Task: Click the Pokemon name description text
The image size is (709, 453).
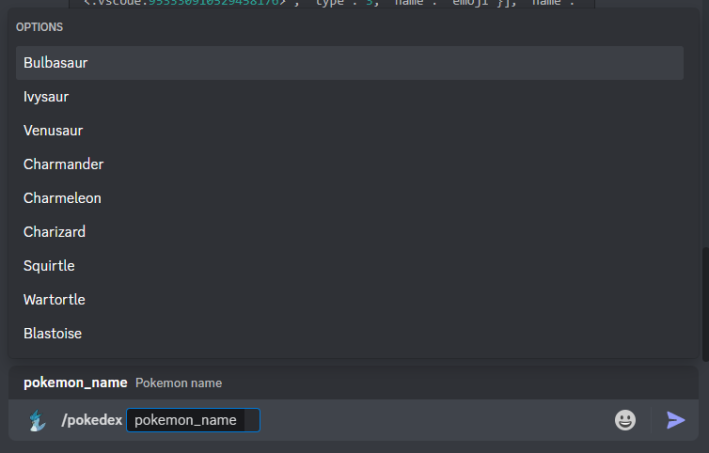Action: 179,383
